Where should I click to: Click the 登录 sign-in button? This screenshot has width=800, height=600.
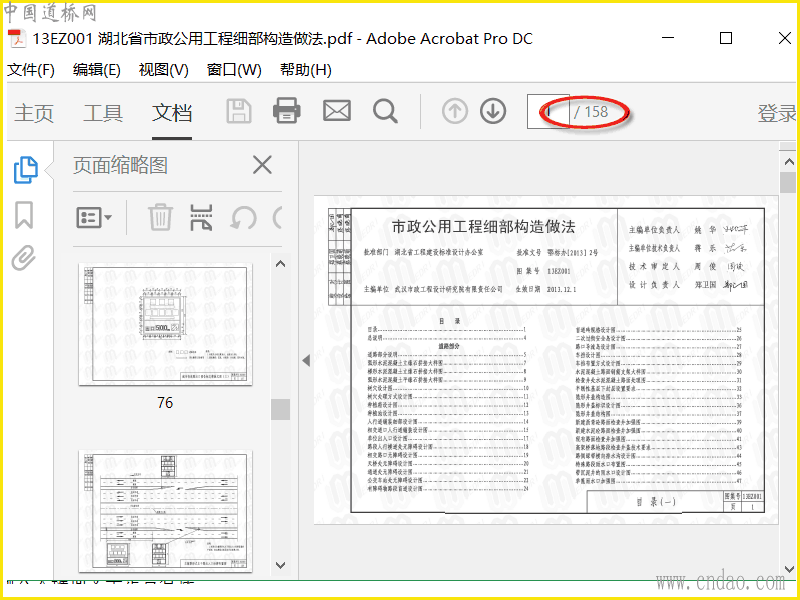point(778,113)
